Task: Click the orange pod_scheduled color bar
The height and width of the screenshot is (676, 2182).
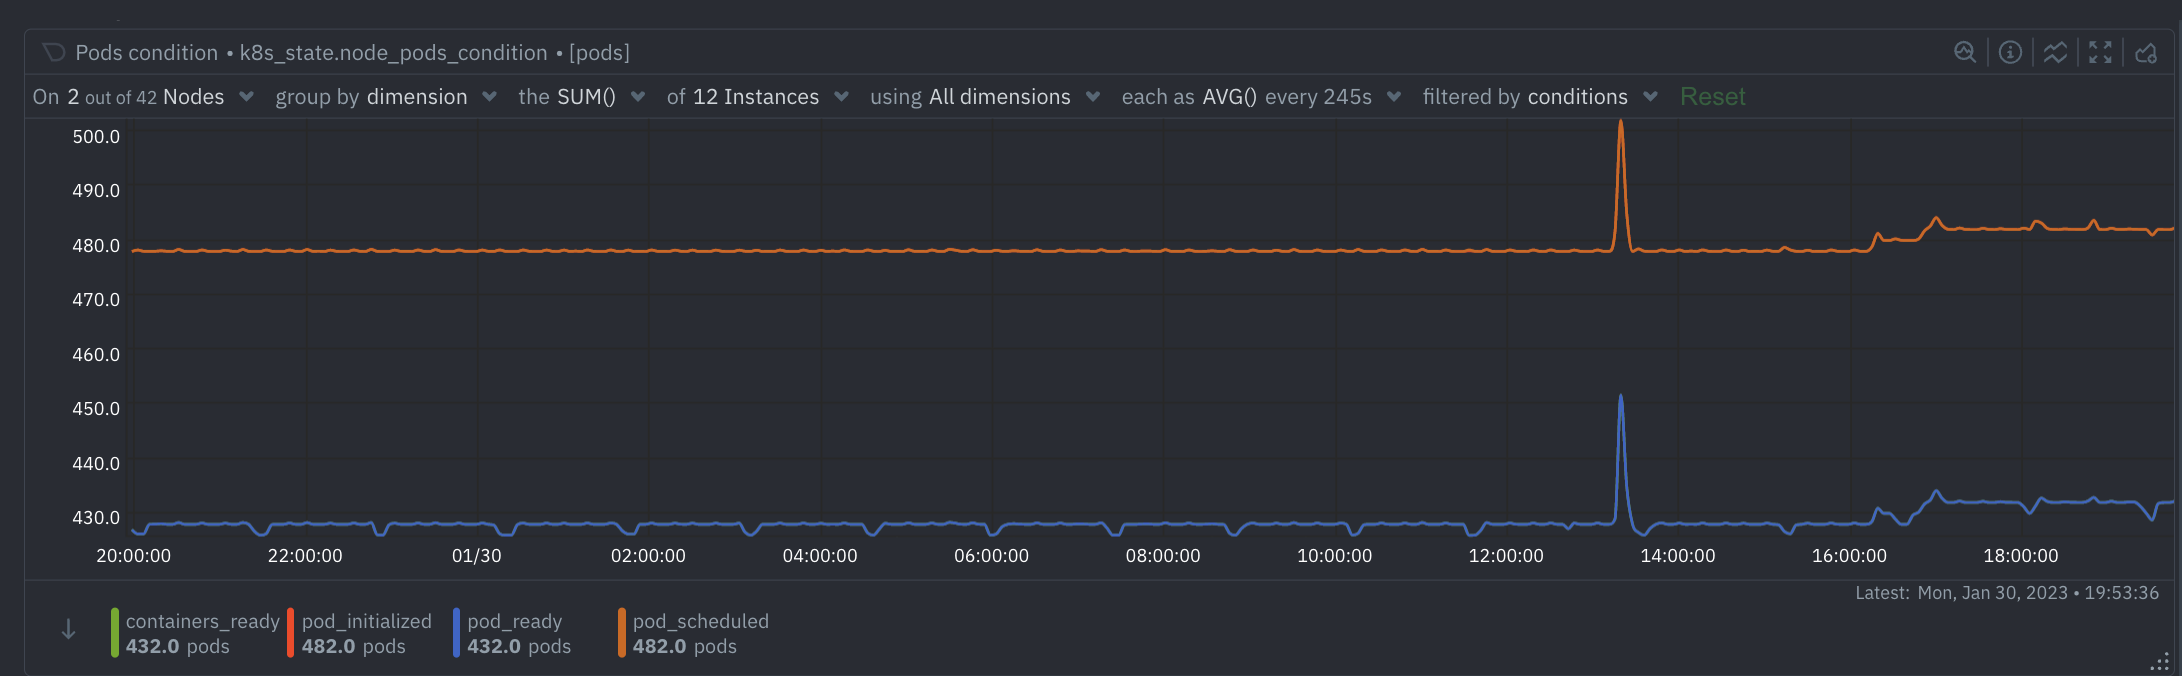Action: pos(622,633)
